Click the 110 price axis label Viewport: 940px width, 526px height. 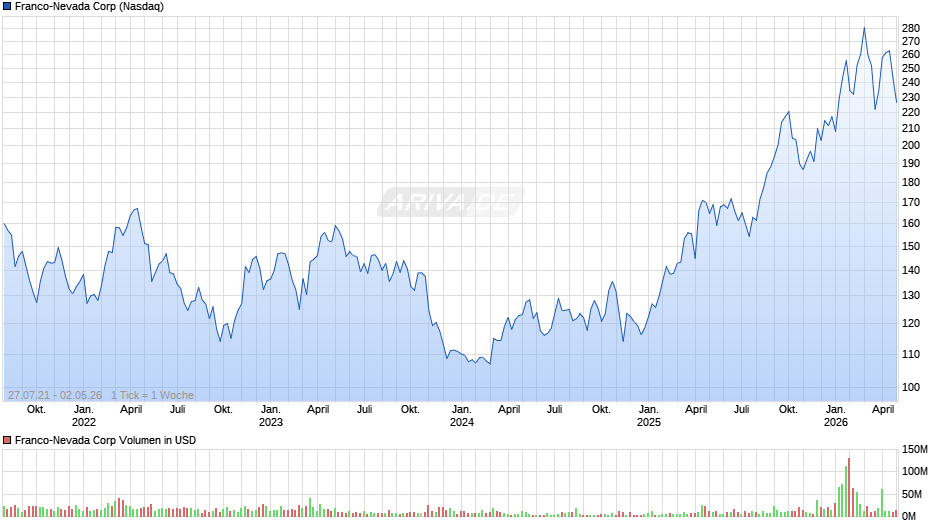(x=911, y=354)
